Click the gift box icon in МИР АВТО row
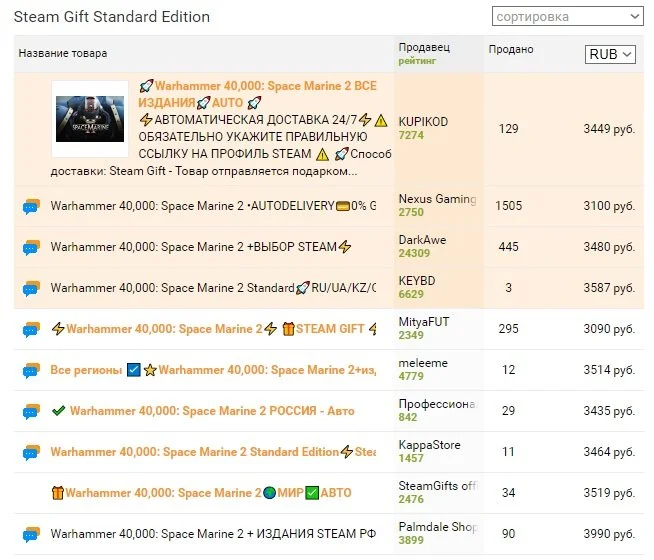 [x=58, y=493]
